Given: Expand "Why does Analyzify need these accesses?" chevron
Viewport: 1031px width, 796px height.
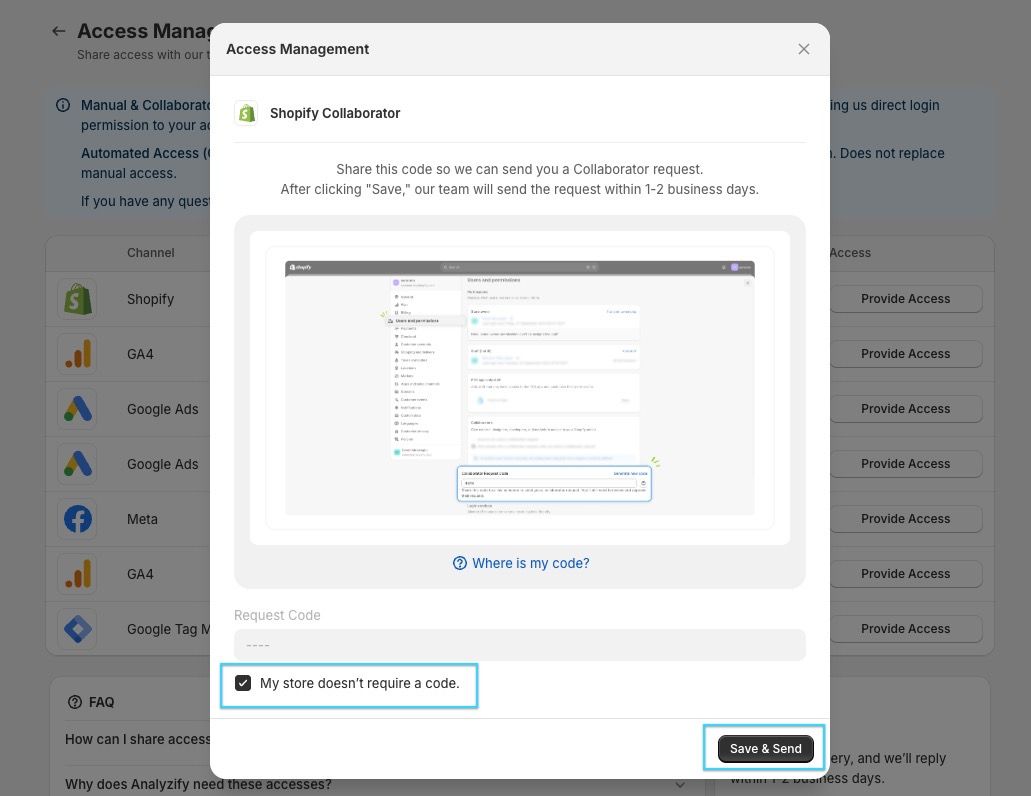Looking at the screenshot, I should [680, 784].
